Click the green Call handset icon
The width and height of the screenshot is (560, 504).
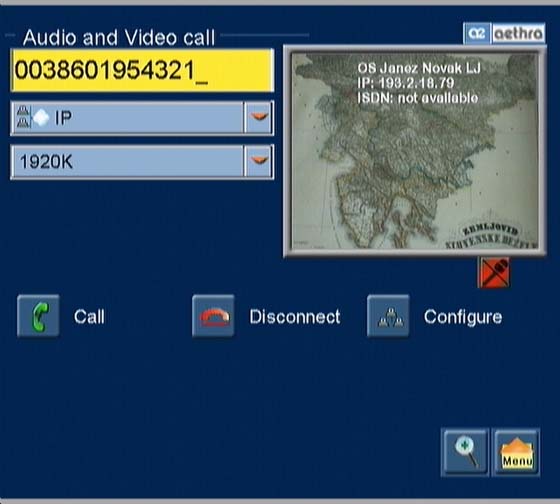pyautogui.click(x=38, y=316)
